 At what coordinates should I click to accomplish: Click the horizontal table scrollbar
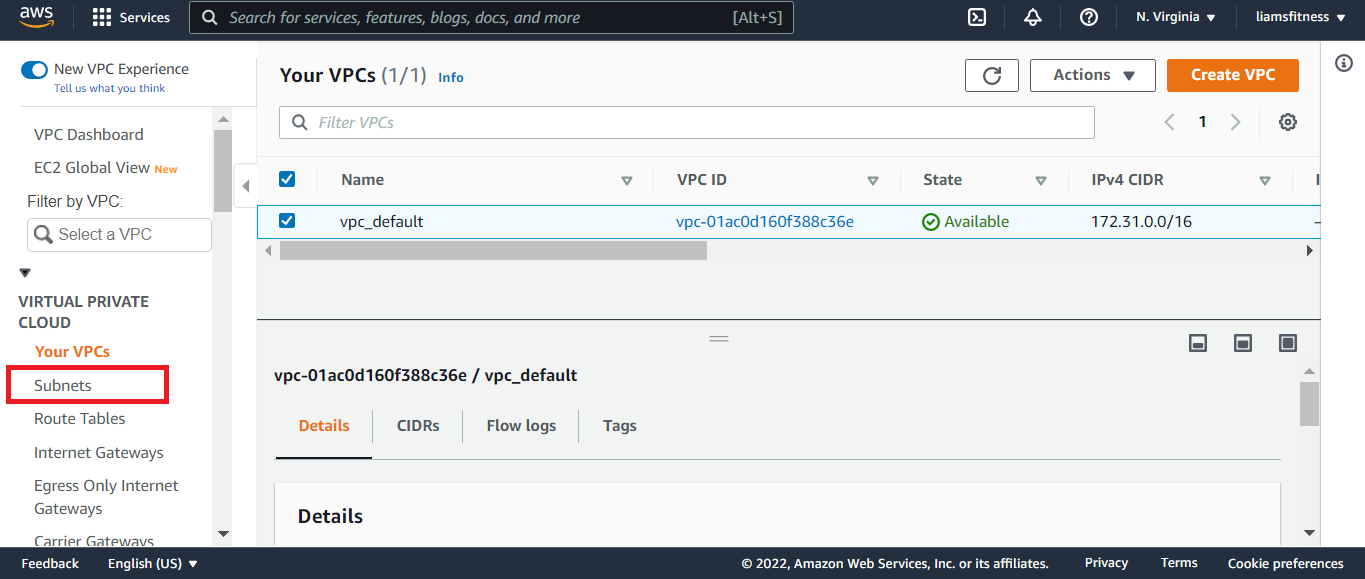(x=493, y=250)
